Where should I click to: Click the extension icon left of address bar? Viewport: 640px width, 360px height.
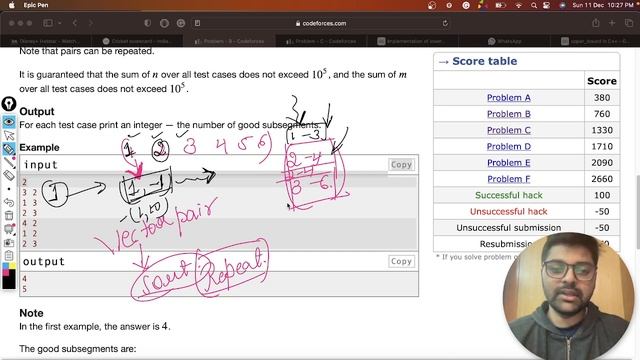tap(181, 23)
